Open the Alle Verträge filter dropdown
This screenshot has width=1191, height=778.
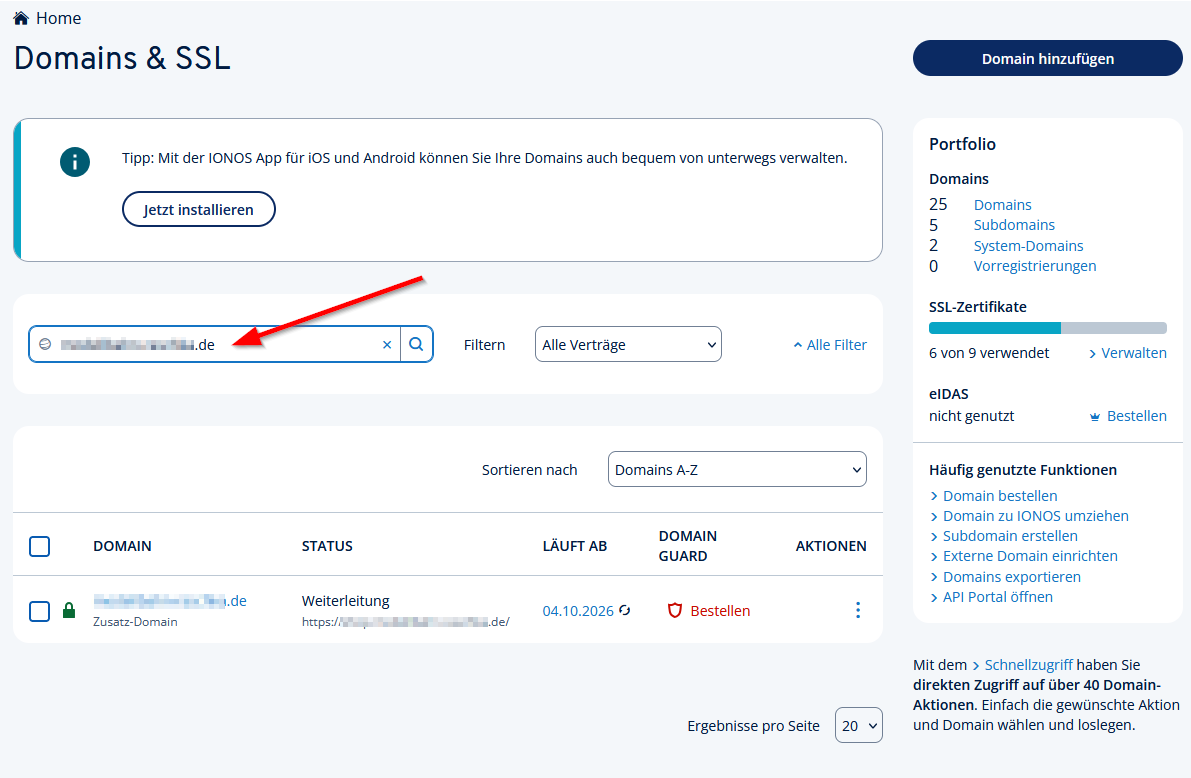tap(628, 344)
